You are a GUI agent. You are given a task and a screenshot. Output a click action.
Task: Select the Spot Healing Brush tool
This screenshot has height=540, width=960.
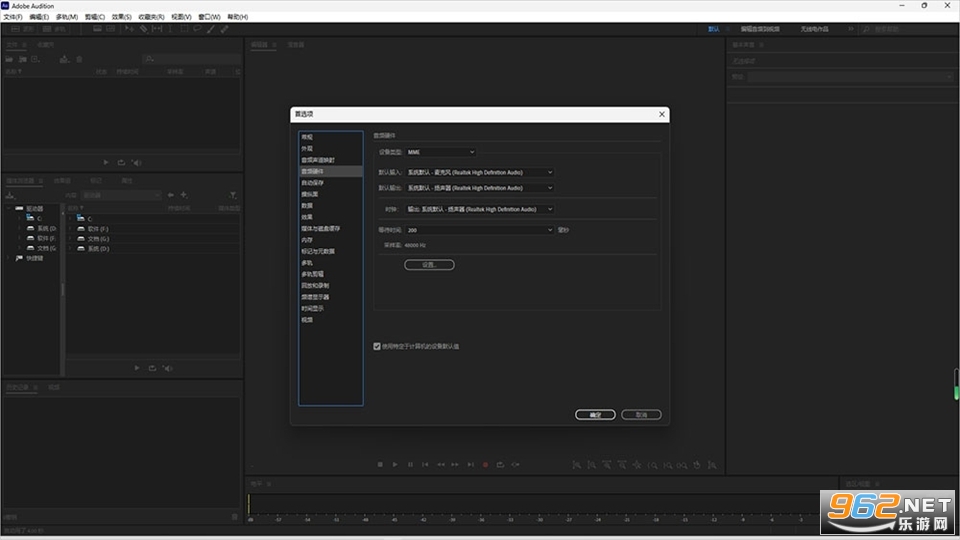tap(225, 29)
